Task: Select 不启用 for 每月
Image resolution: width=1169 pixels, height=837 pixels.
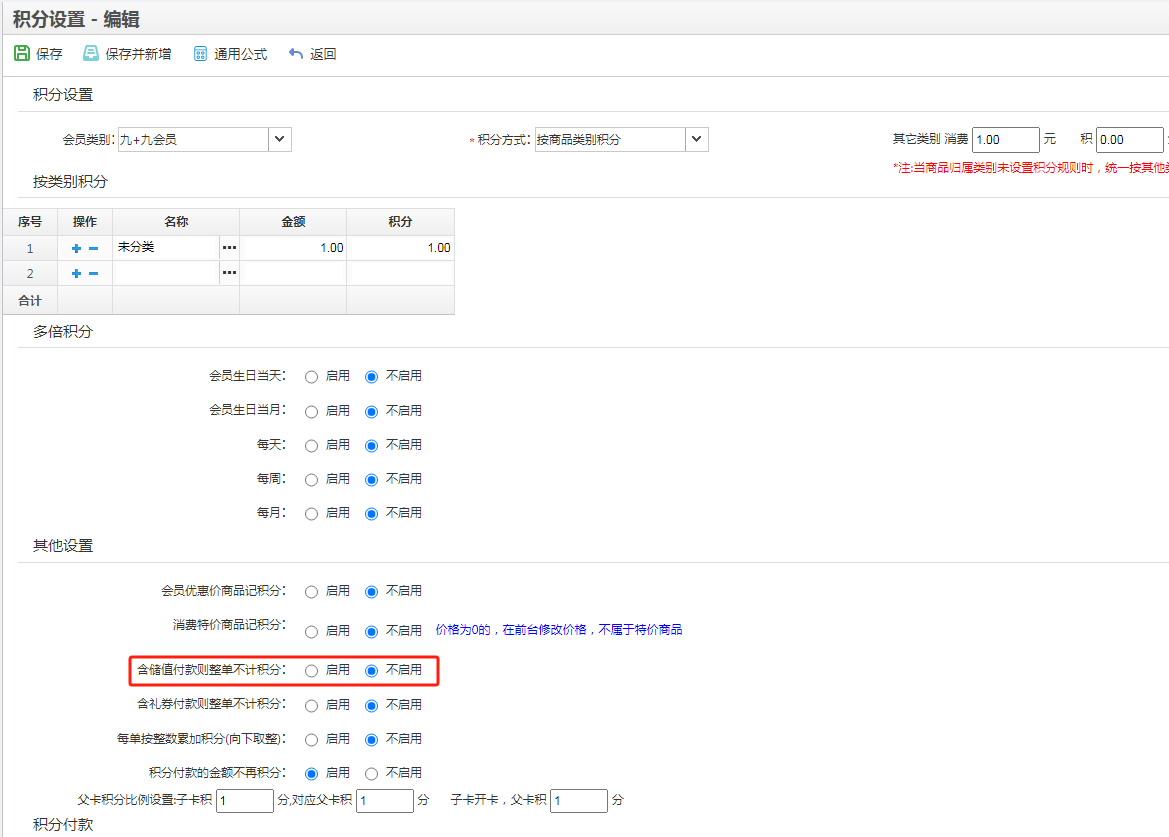Action: [371, 514]
